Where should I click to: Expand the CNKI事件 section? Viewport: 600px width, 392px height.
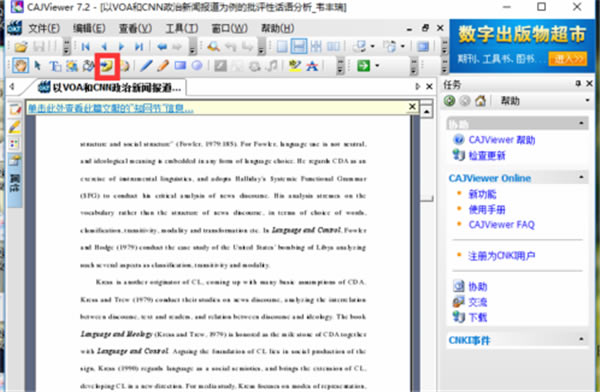click(581, 339)
